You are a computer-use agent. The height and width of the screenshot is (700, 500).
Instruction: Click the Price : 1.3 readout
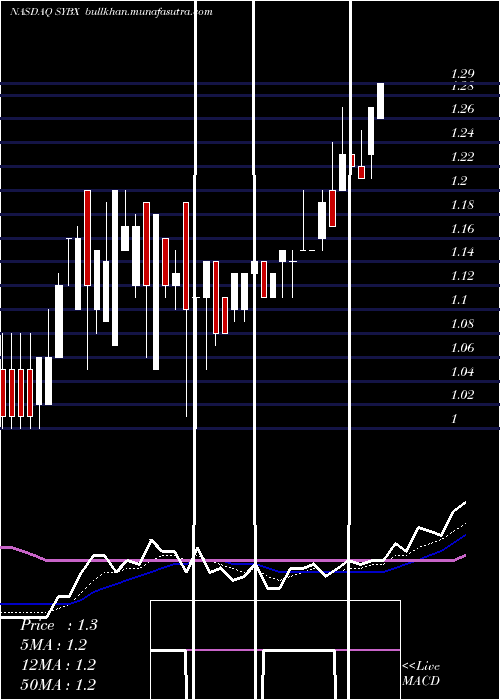(x=58, y=625)
